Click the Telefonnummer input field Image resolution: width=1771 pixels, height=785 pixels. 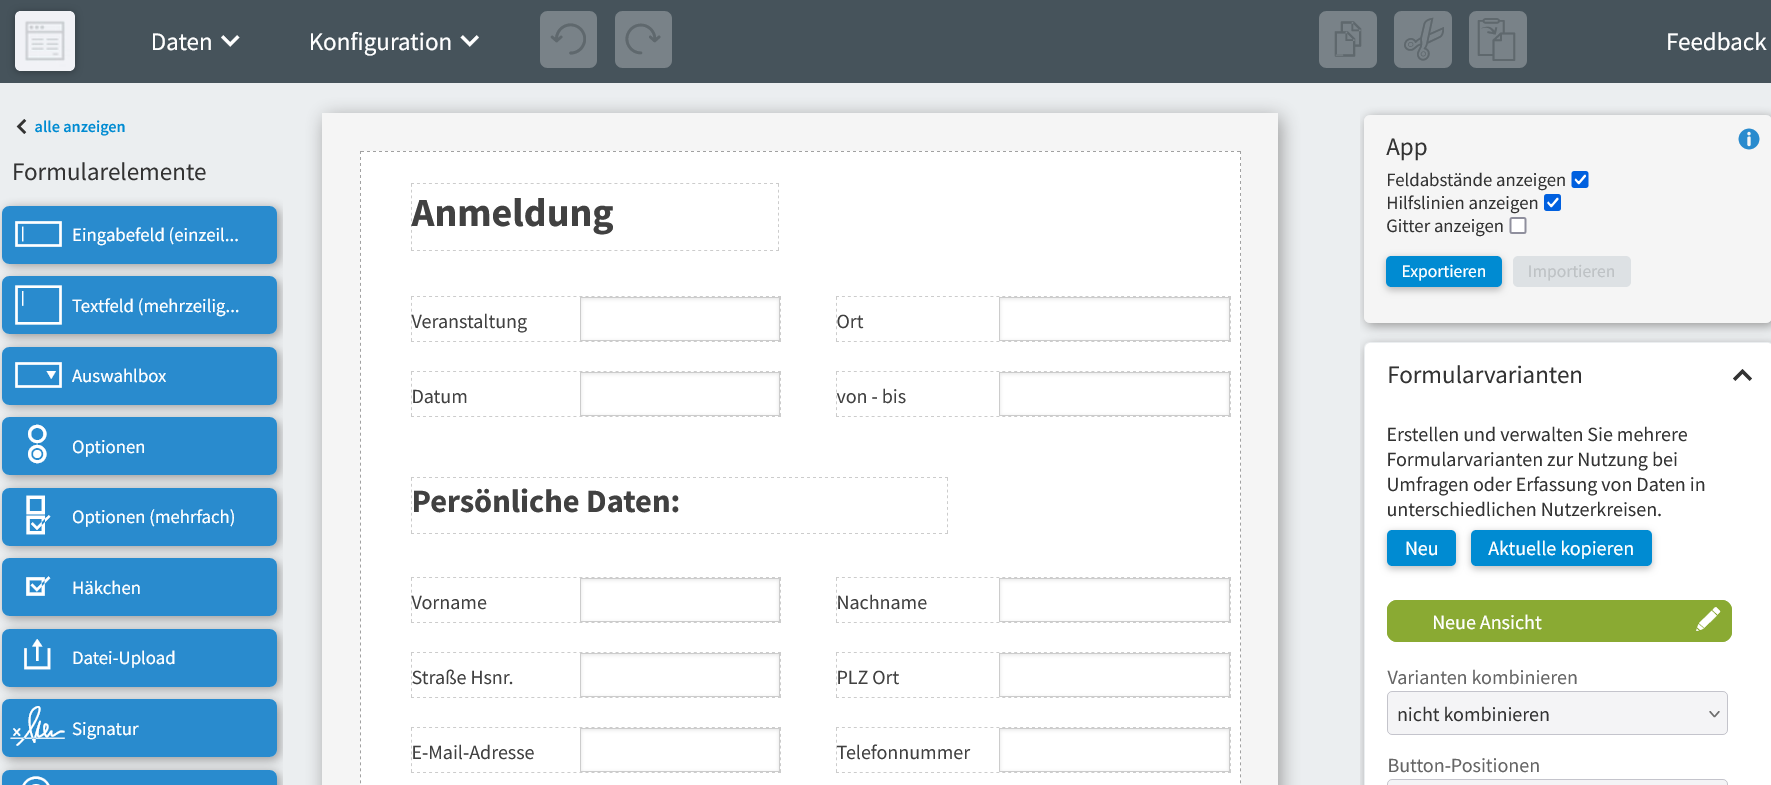pos(1114,750)
